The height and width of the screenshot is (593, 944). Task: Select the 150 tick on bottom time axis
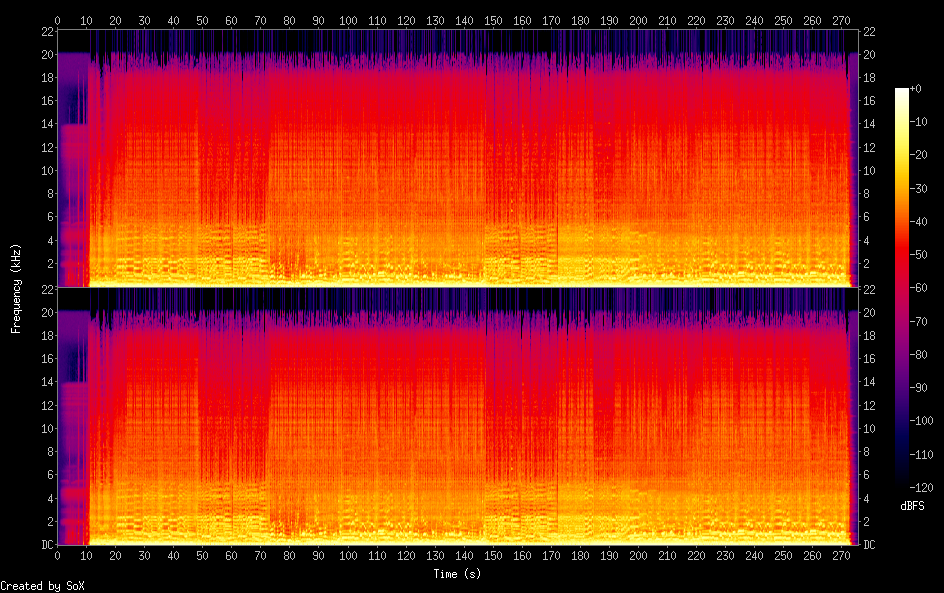[492, 557]
